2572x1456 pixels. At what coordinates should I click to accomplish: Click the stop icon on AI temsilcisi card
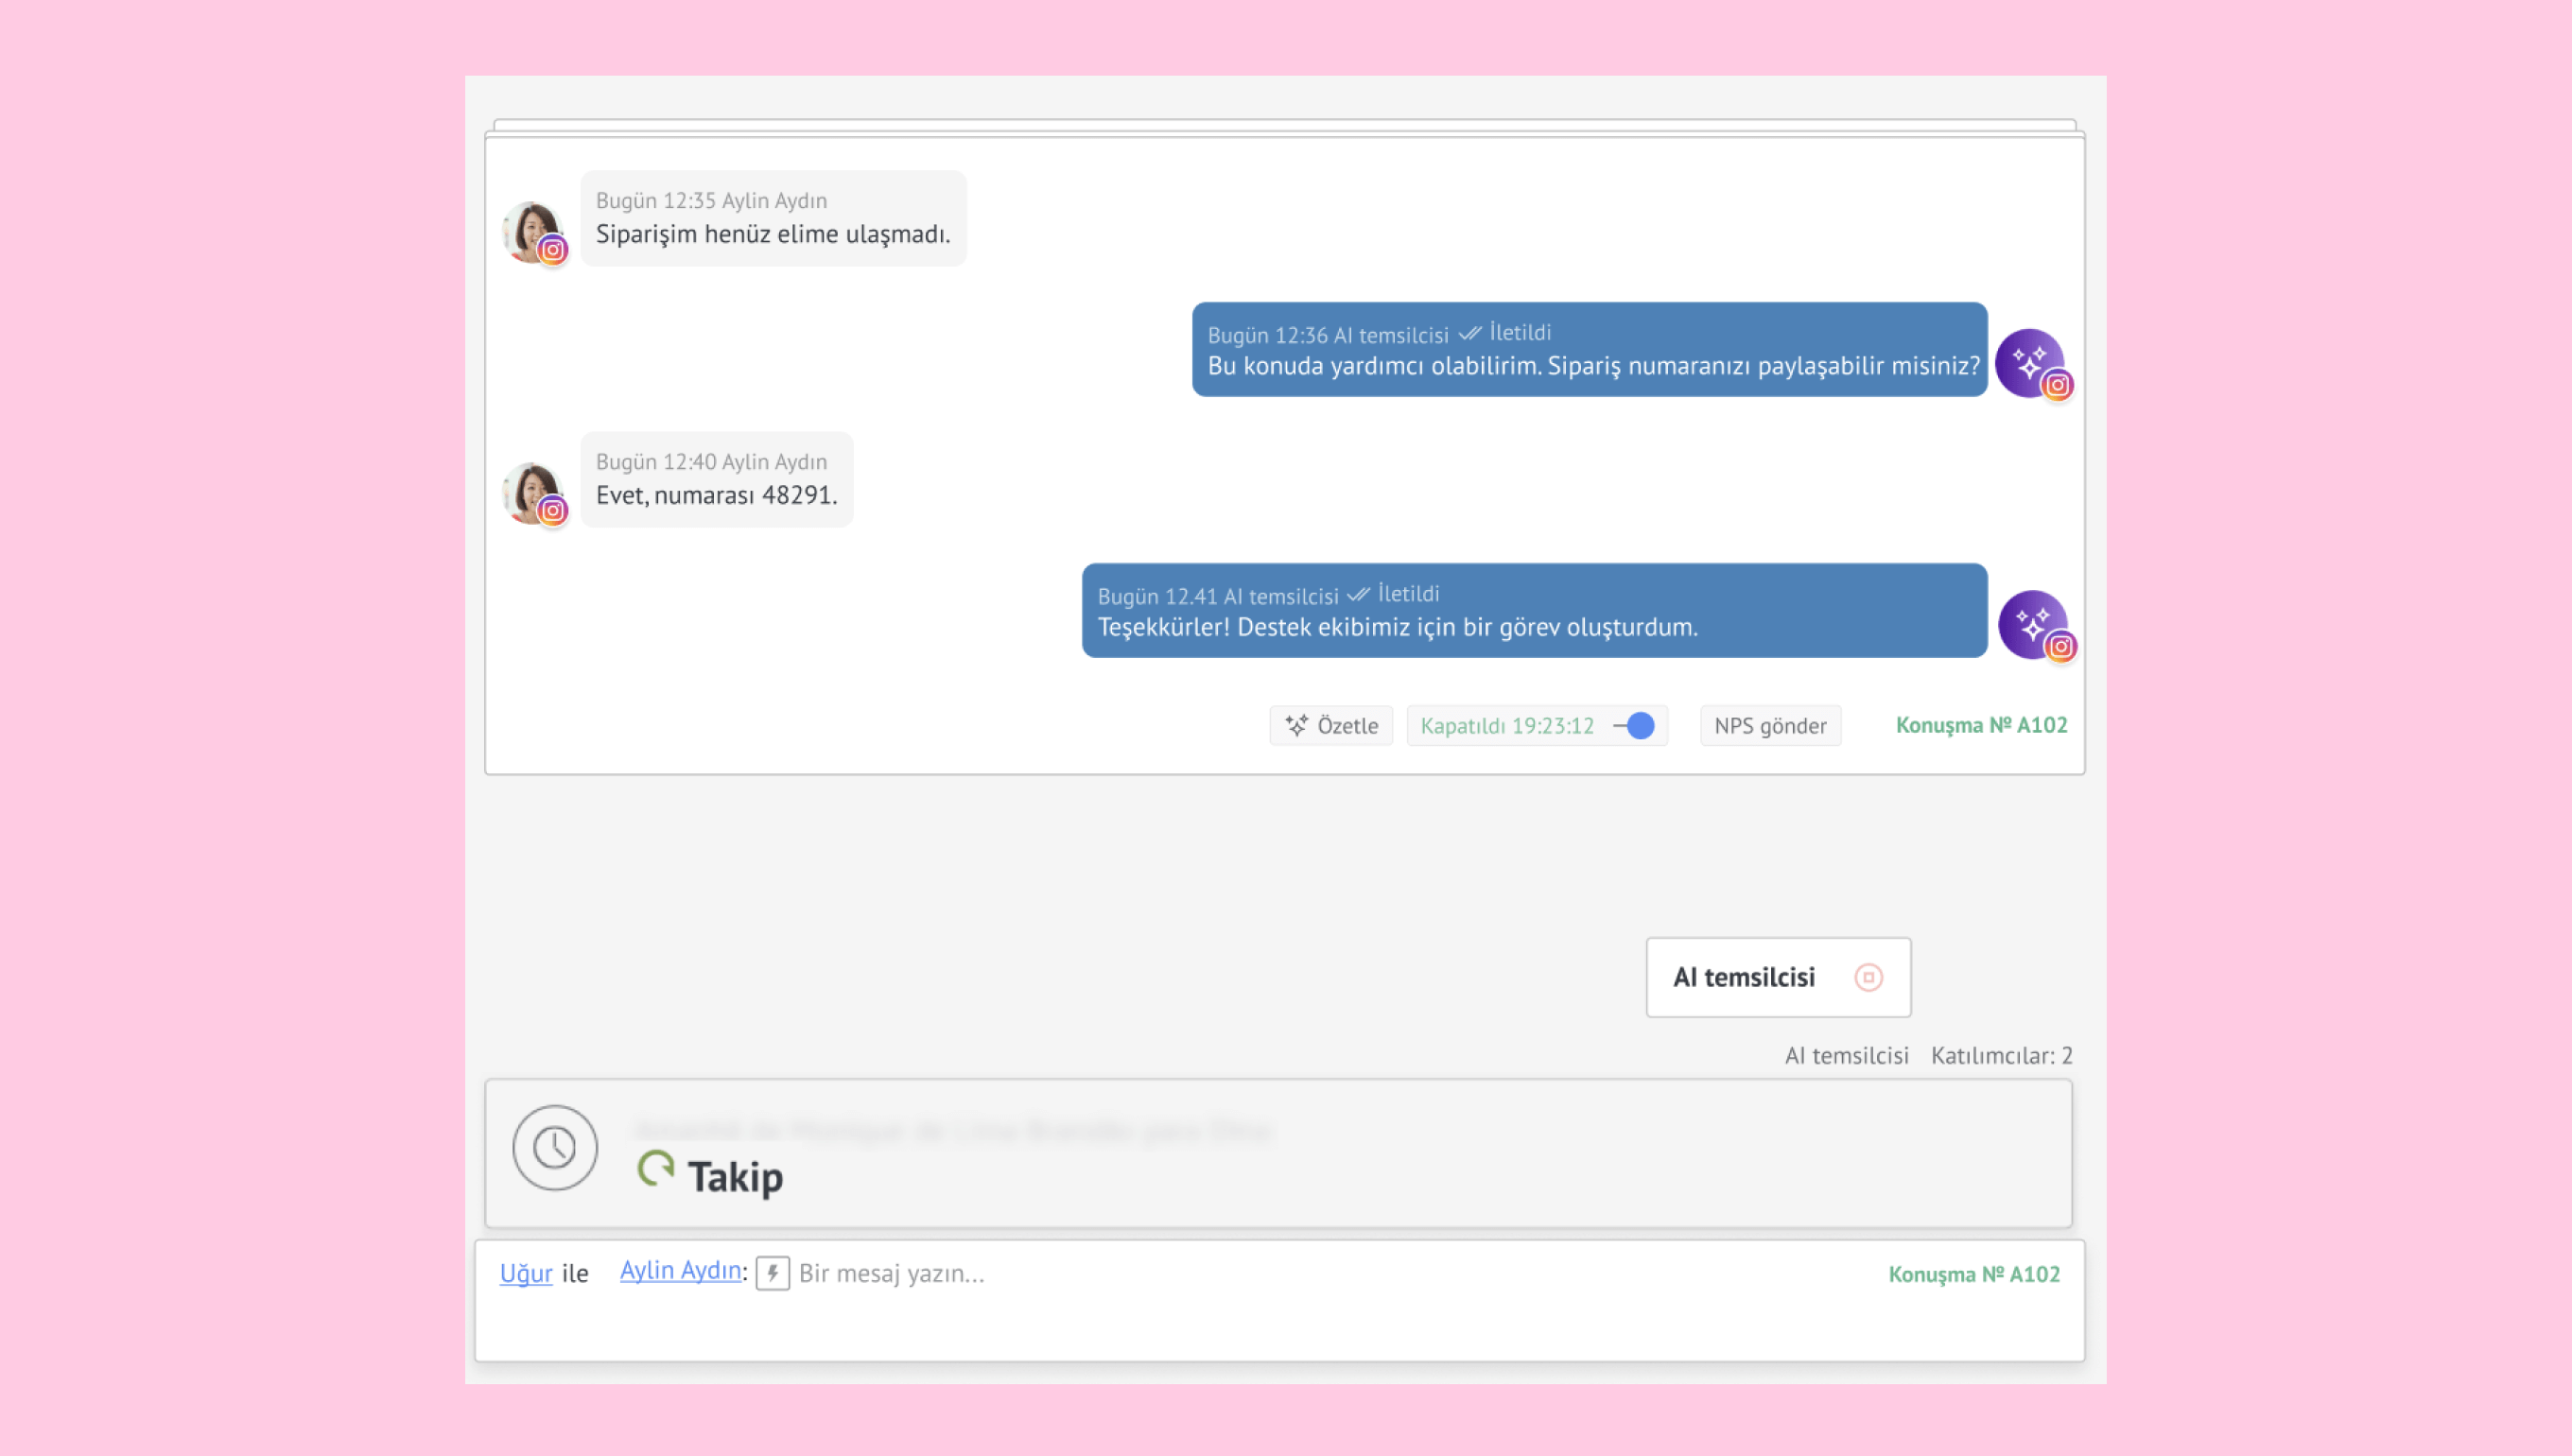click(x=1868, y=977)
